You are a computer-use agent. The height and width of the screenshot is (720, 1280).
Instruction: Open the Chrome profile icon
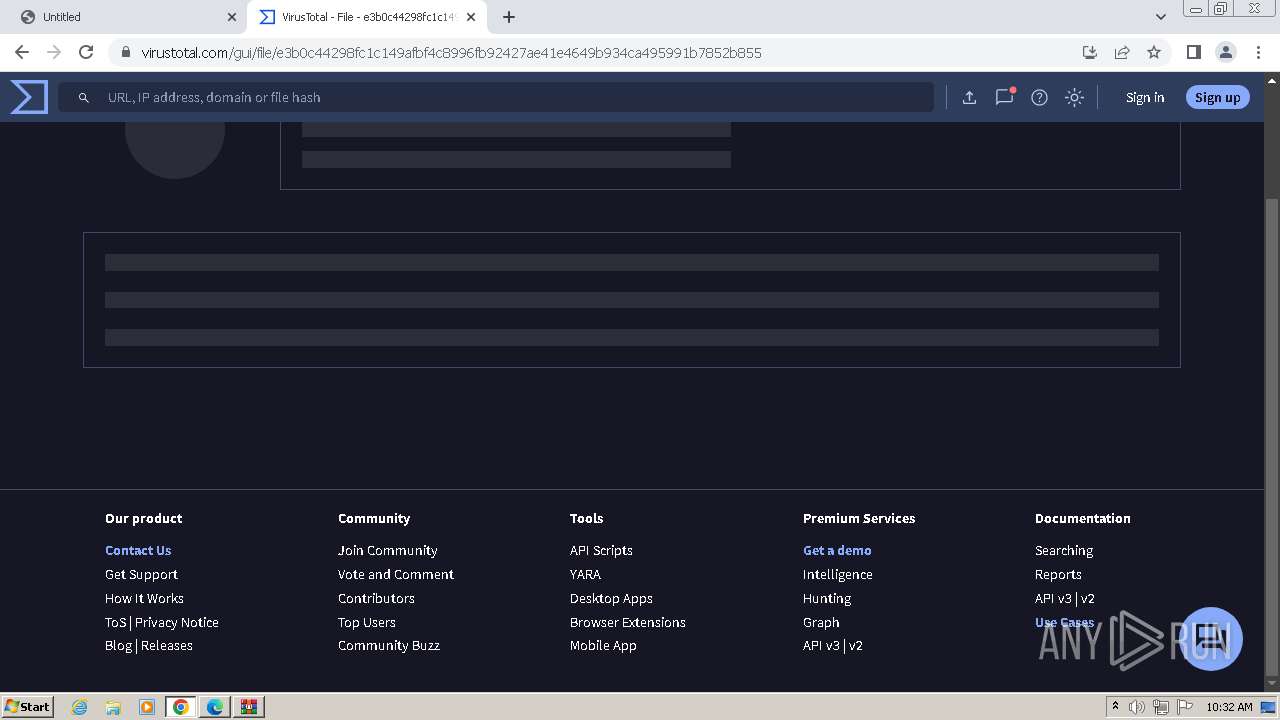click(x=1225, y=52)
